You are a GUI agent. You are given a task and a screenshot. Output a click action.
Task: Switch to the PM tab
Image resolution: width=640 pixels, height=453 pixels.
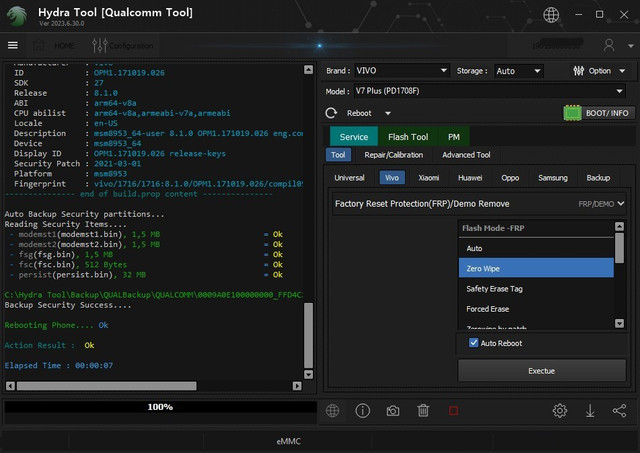pos(453,137)
